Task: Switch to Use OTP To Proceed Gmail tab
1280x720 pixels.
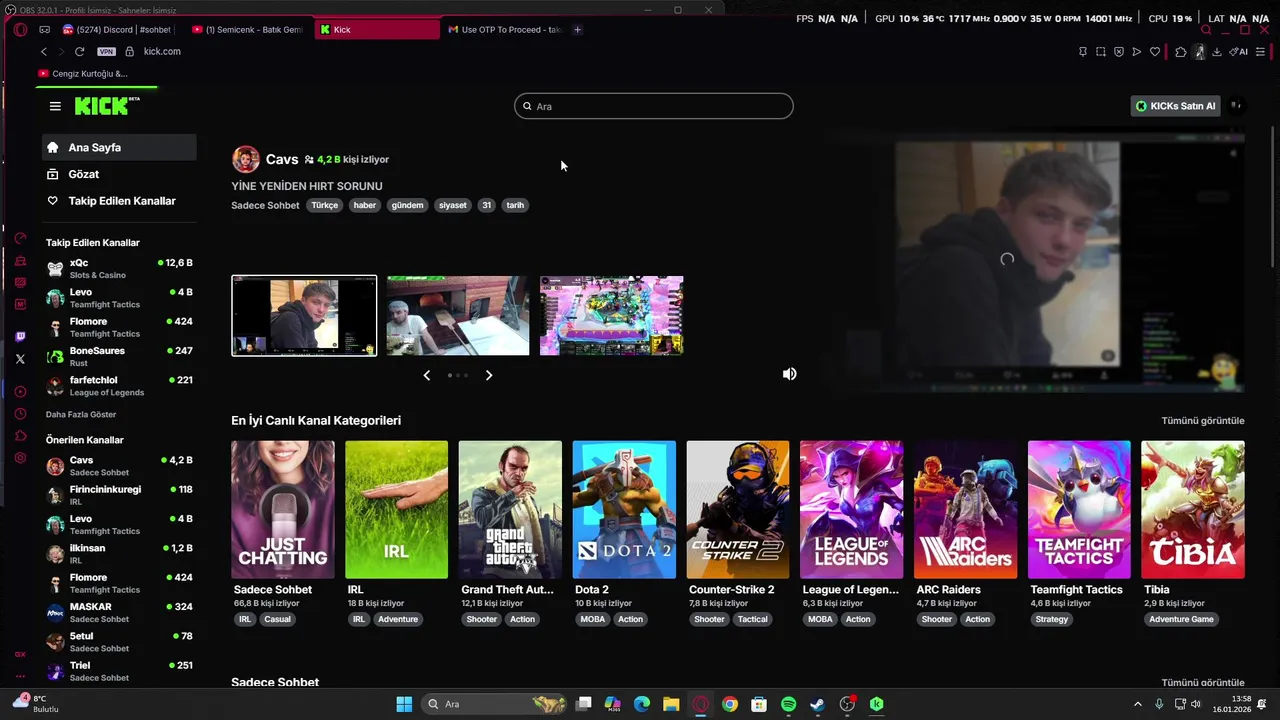Action: tap(504, 30)
